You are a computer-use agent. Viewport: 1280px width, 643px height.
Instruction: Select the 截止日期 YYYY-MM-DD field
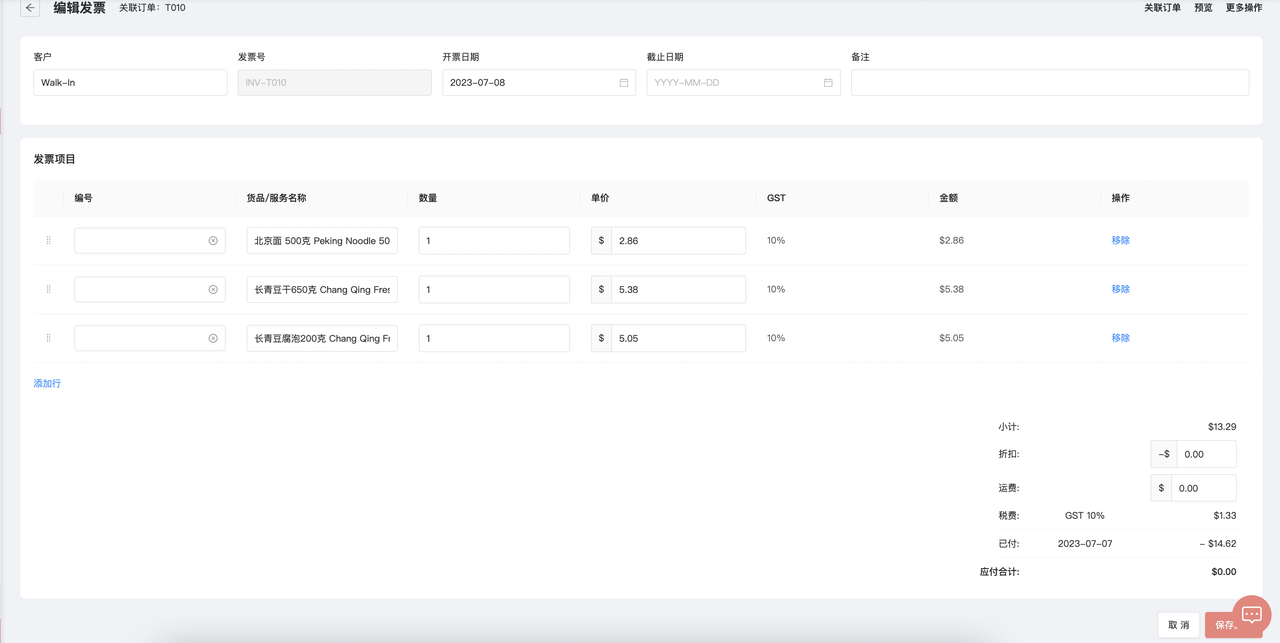pyautogui.click(x=743, y=83)
